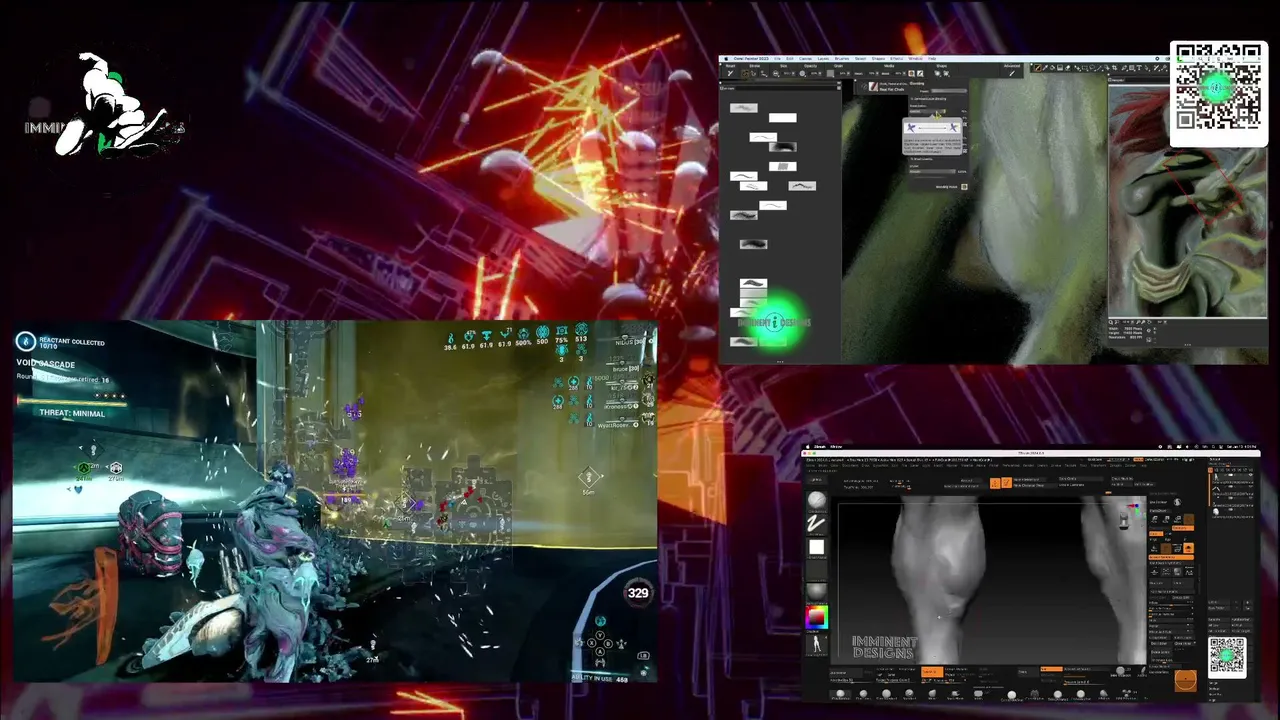Select the Brush tool in Painter's toolbox
Viewport: 1280px width, 720px height.
pos(1039,68)
